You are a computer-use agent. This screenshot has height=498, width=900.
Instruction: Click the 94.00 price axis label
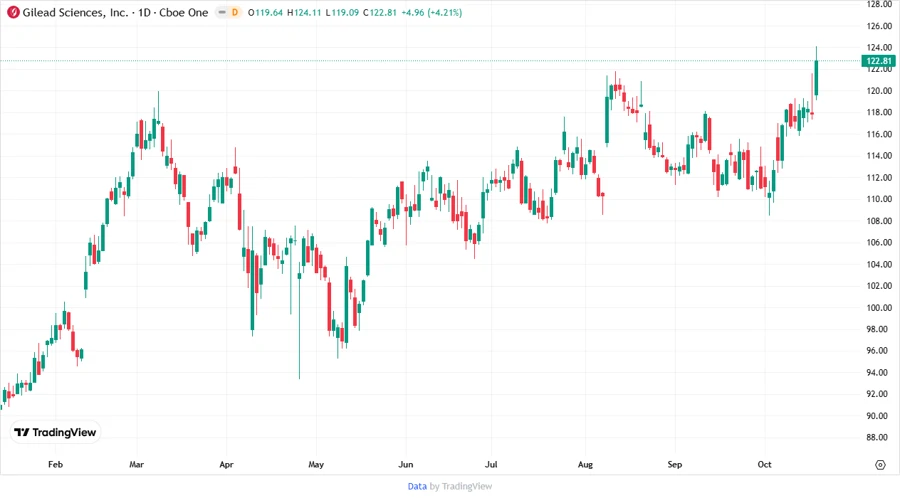click(x=879, y=372)
